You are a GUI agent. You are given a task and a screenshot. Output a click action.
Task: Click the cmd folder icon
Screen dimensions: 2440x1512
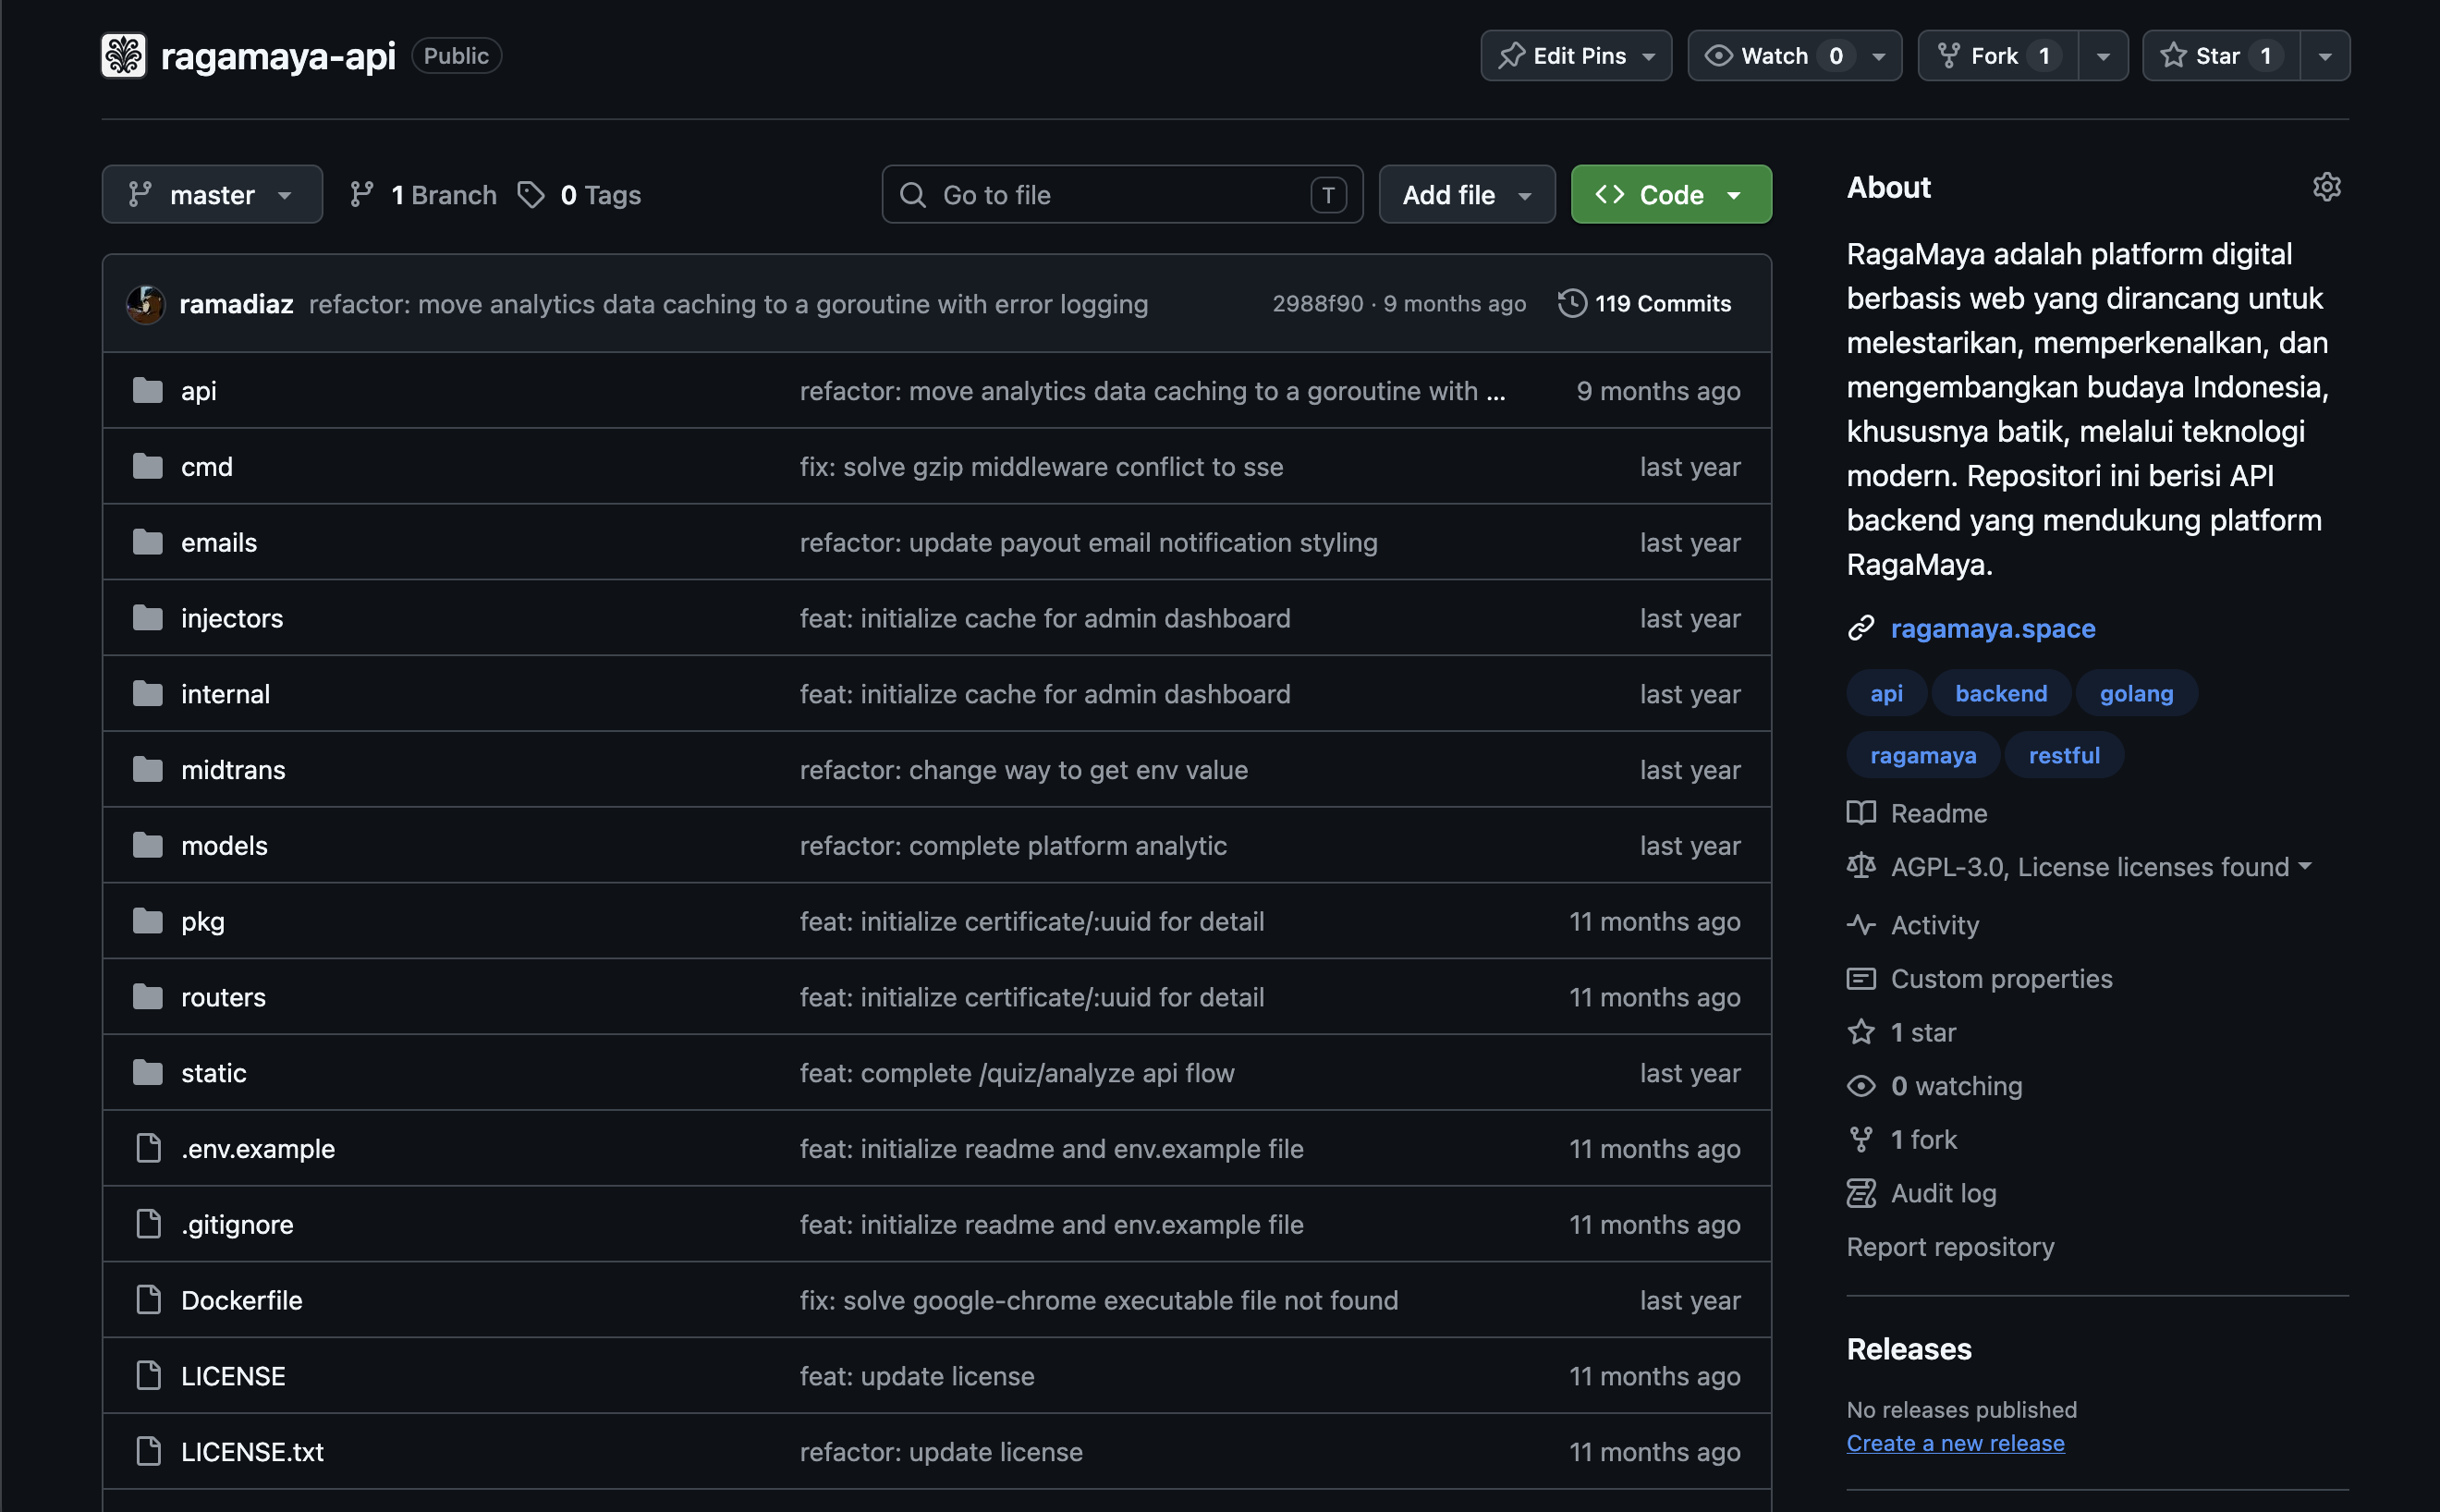pyautogui.click(x=148, y=467)
